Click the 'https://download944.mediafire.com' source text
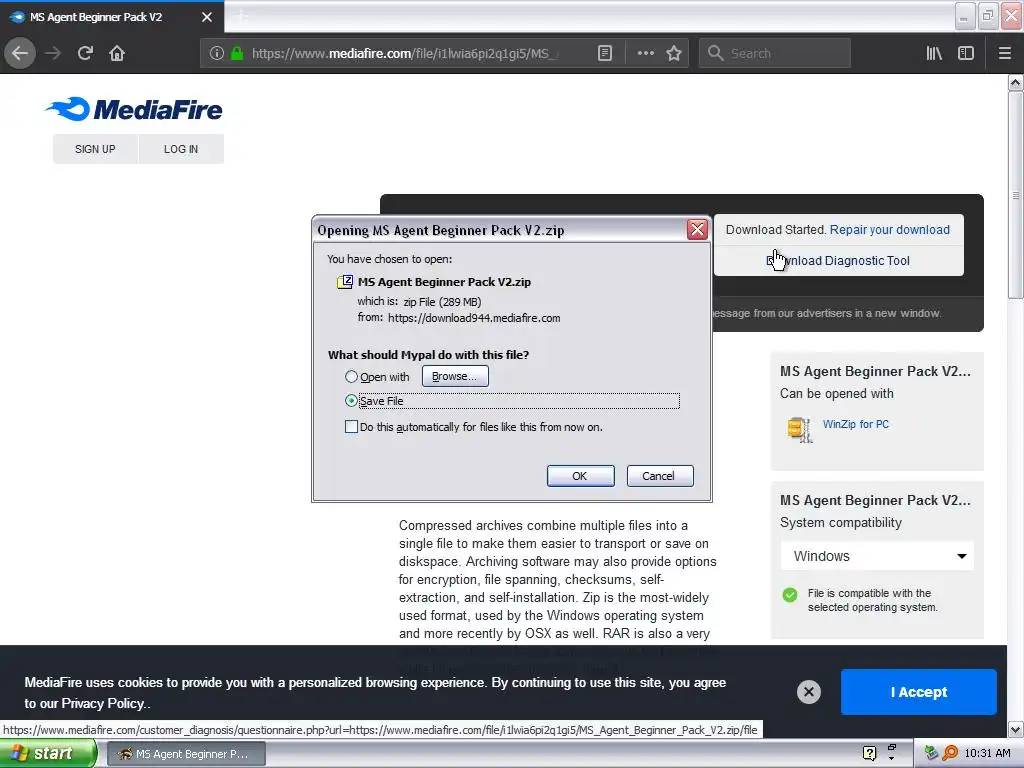 point(474,318)
